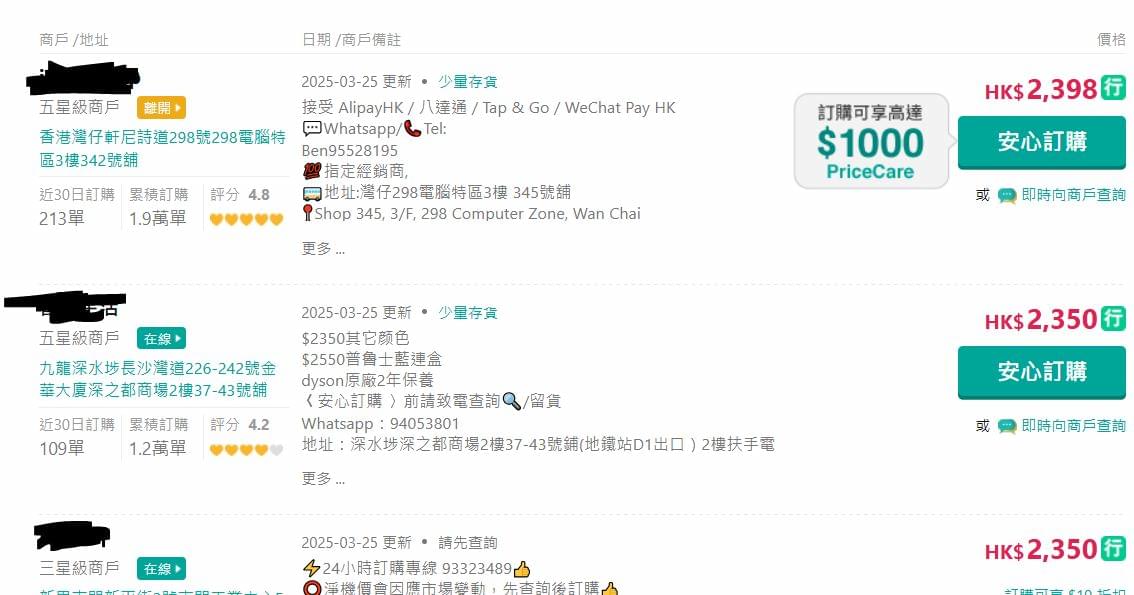Image resolution: width=1134 pixels, height=595 pixels.
Task: Click the orange 離開 status badge
Action: click(161, 108)
